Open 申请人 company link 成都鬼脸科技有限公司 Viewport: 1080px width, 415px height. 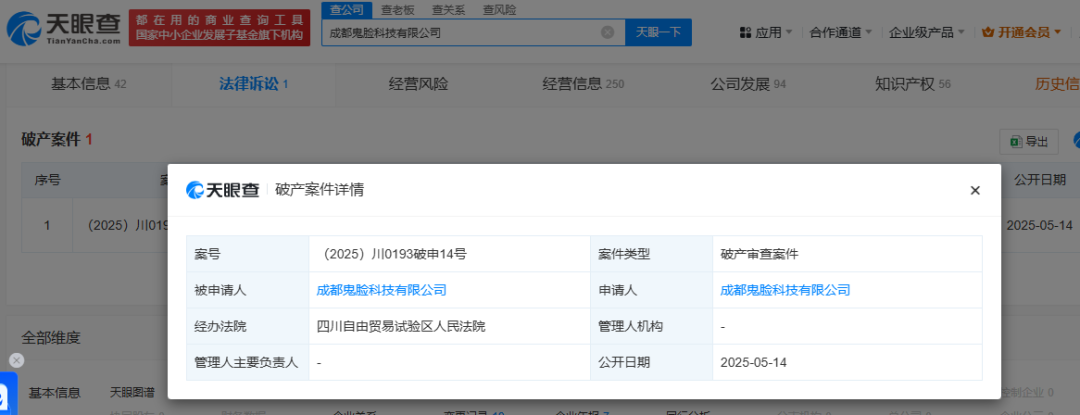(785, 290)
